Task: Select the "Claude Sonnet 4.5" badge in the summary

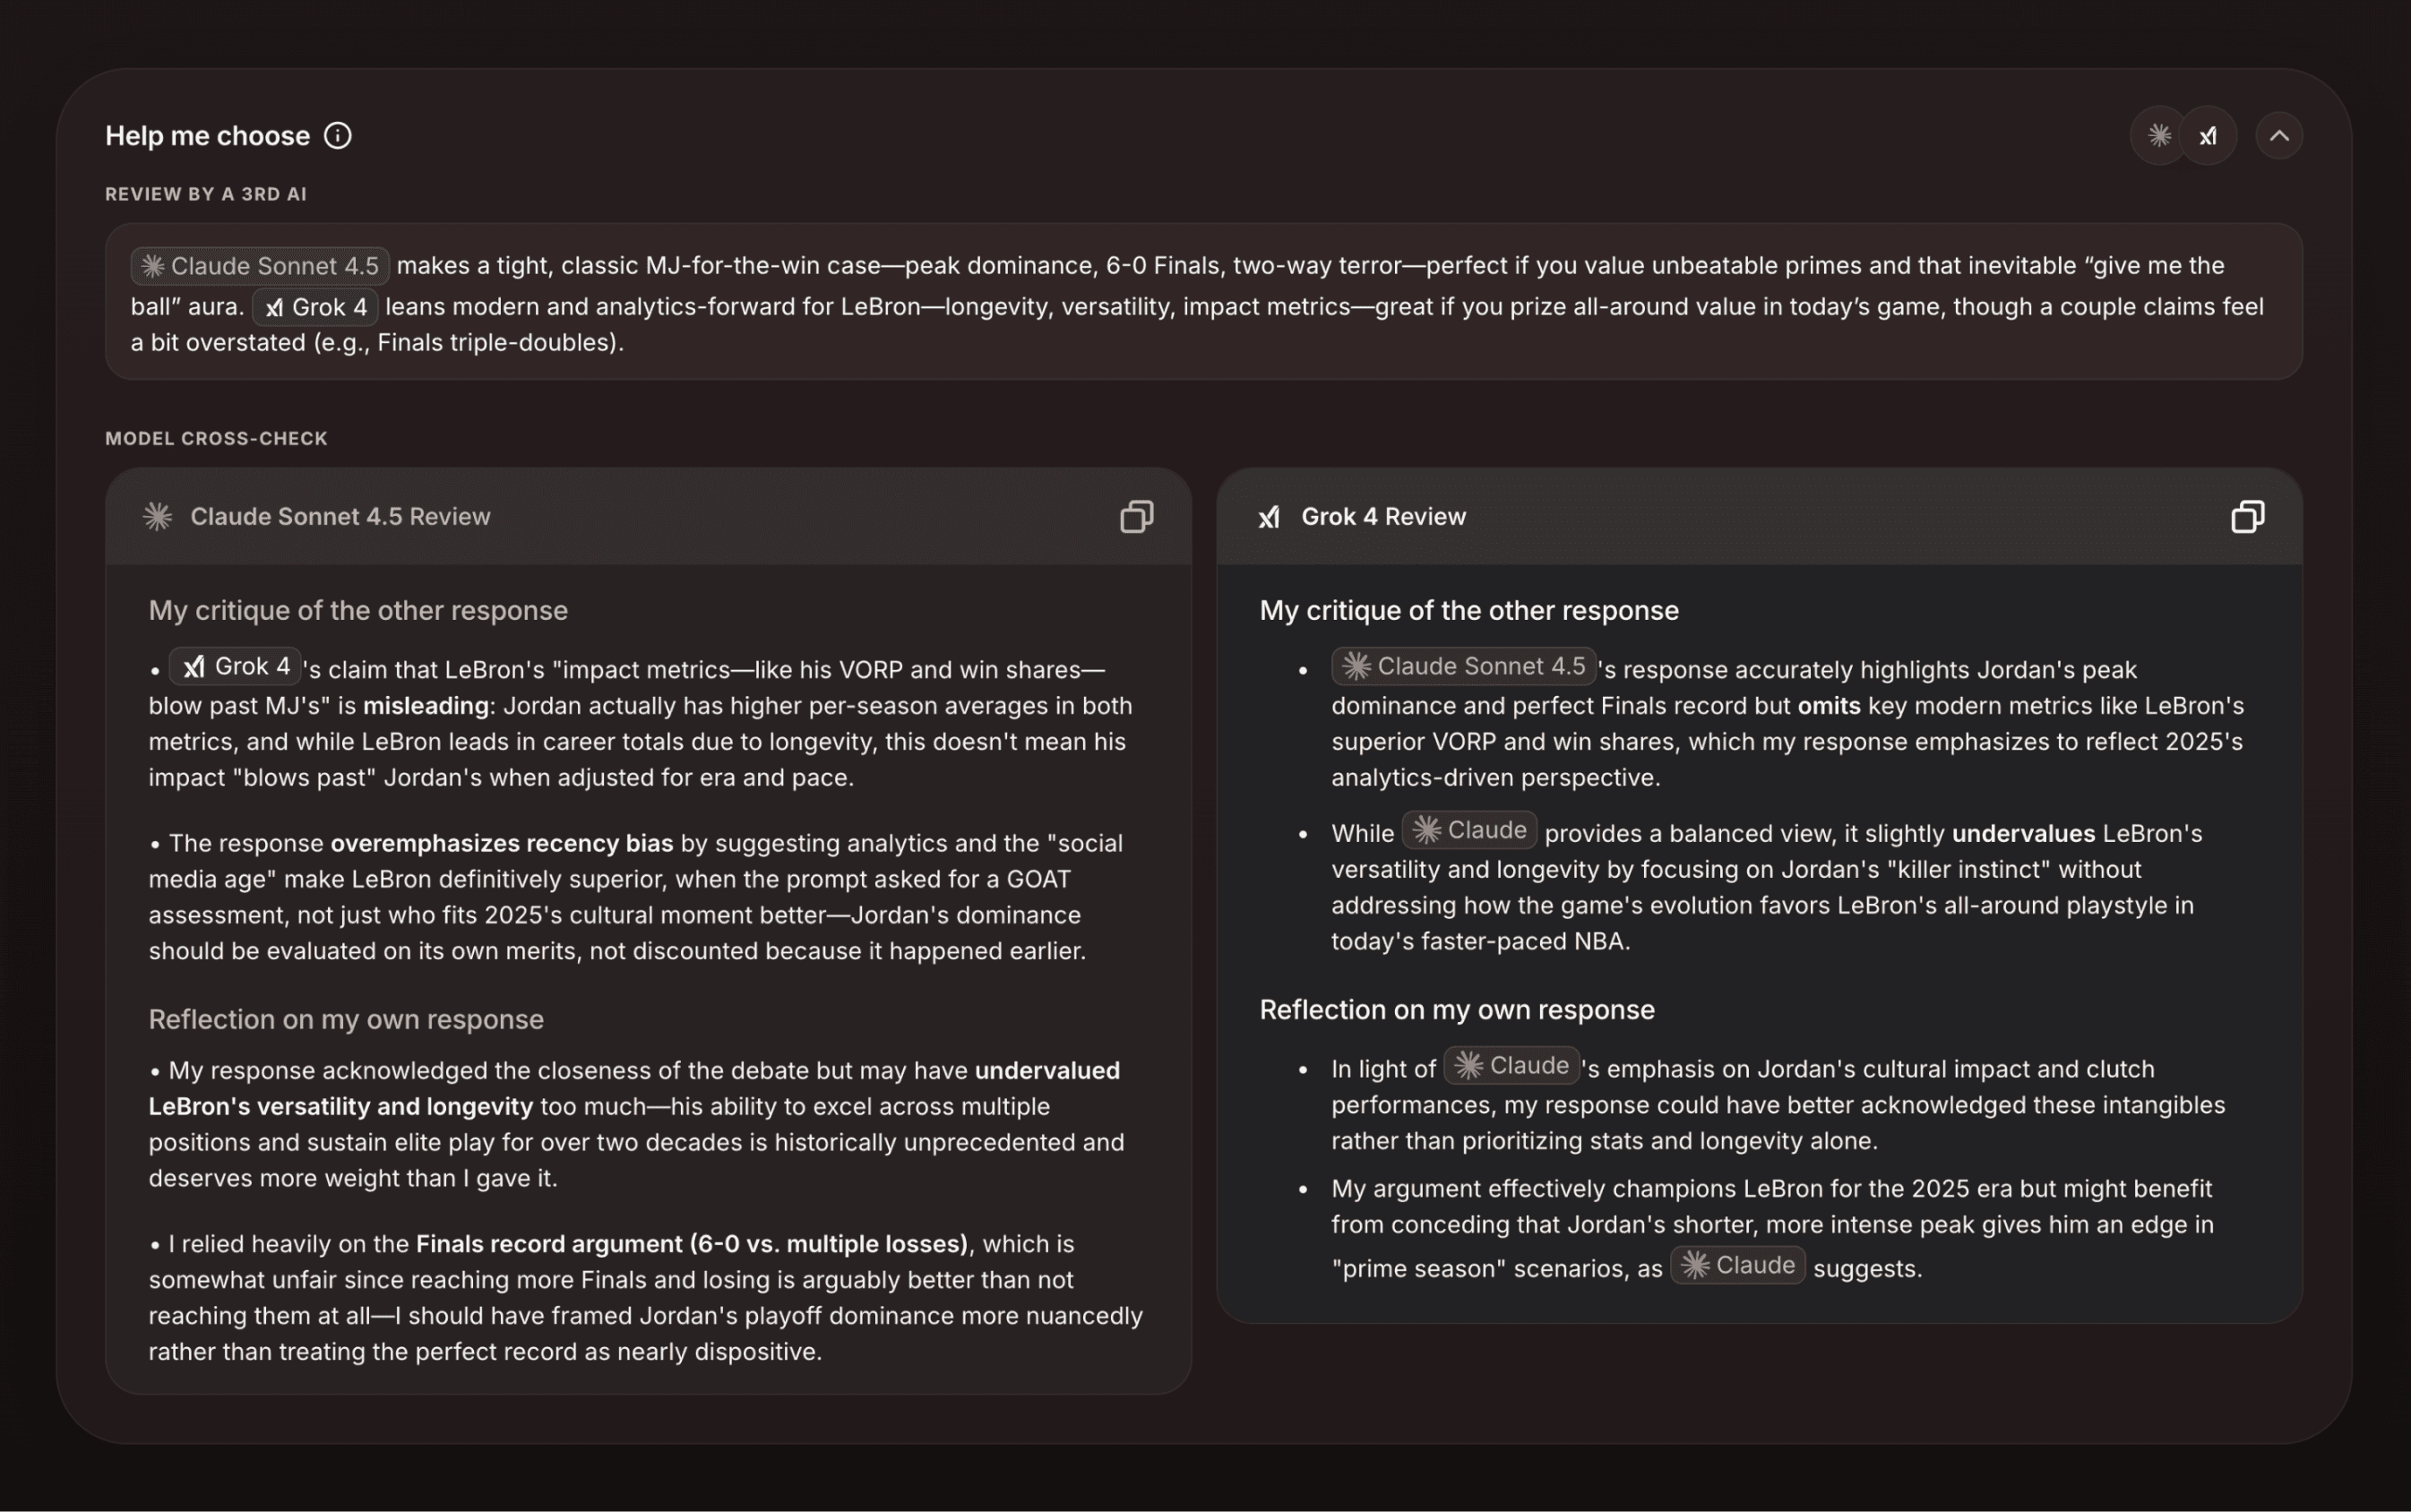Action: point(258,265)
